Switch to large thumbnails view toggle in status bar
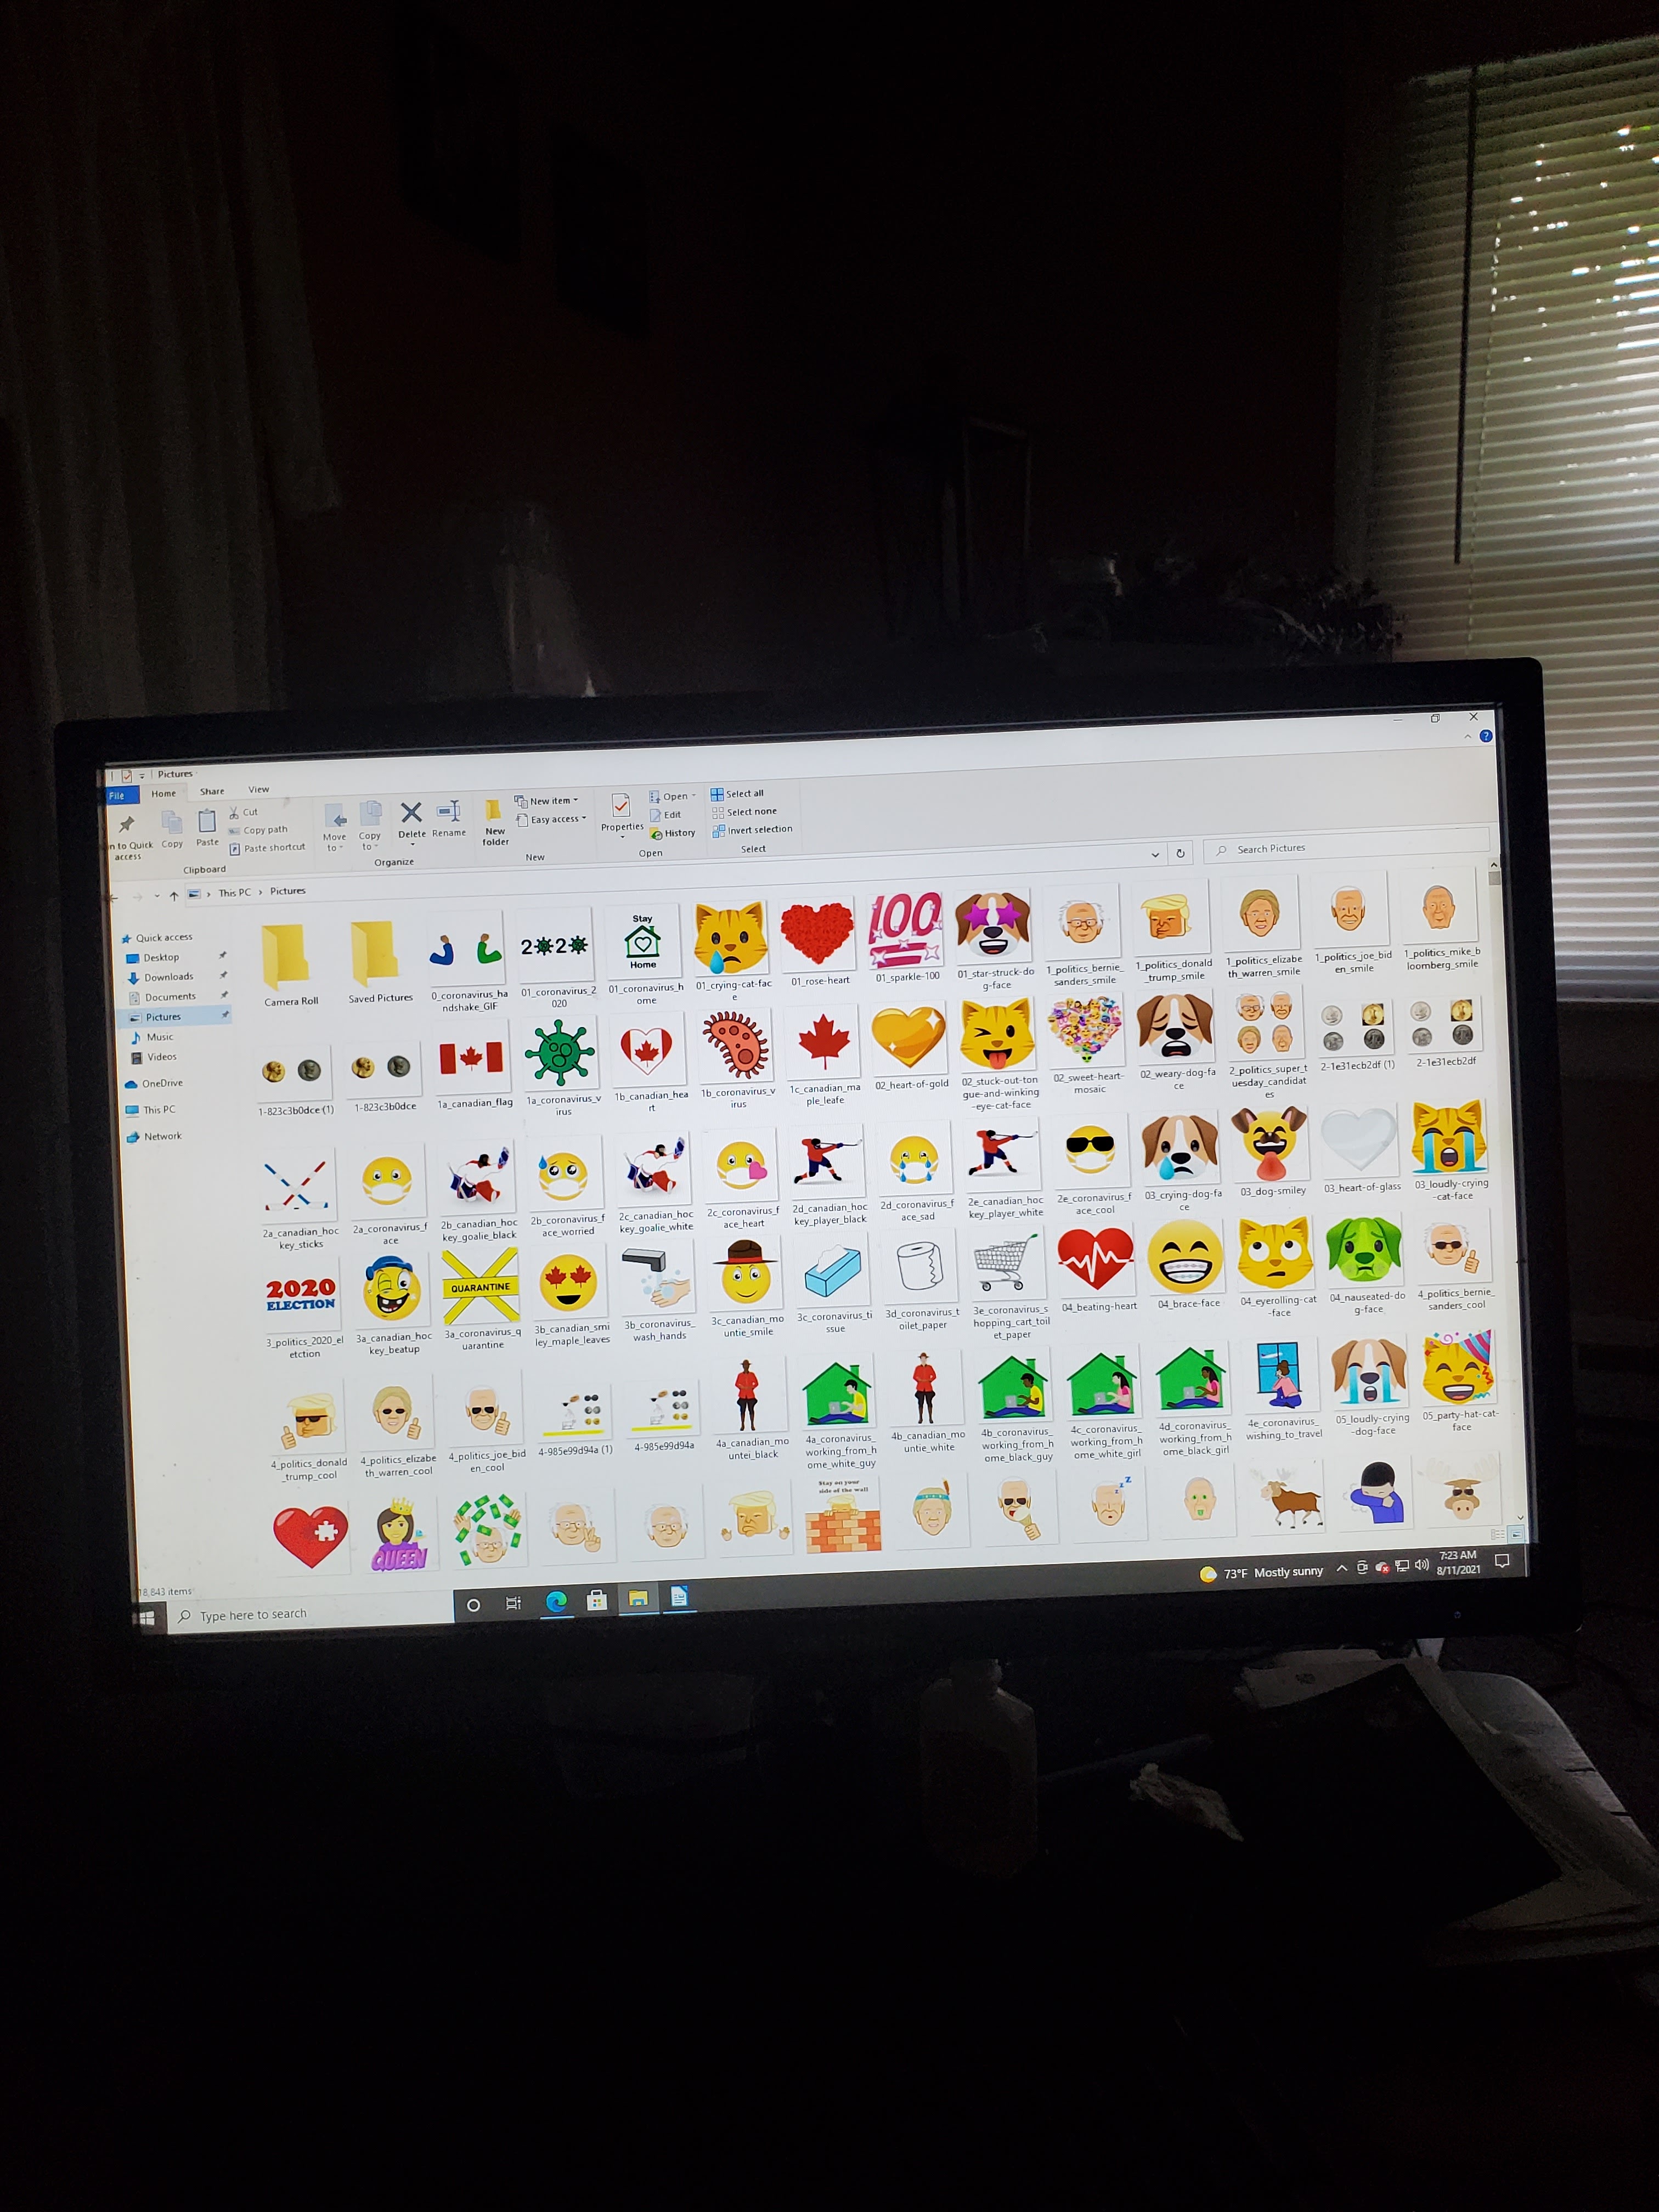1659x2212 pixels. [x=1516, y=1534]
